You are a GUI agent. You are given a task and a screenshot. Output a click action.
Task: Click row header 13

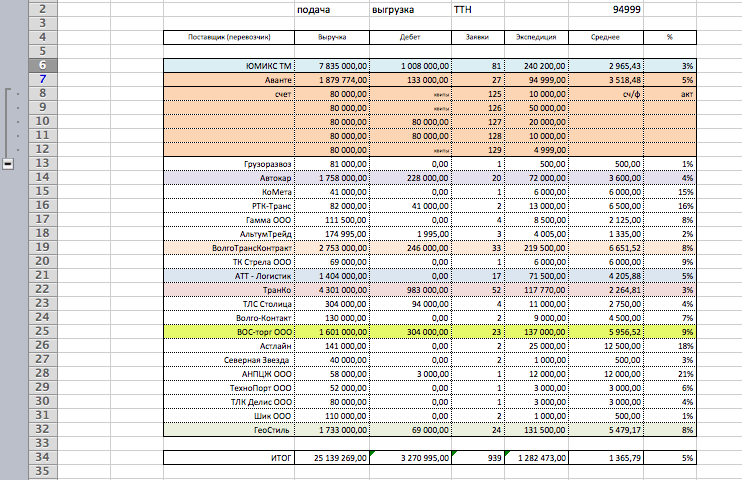coord(44,162)
